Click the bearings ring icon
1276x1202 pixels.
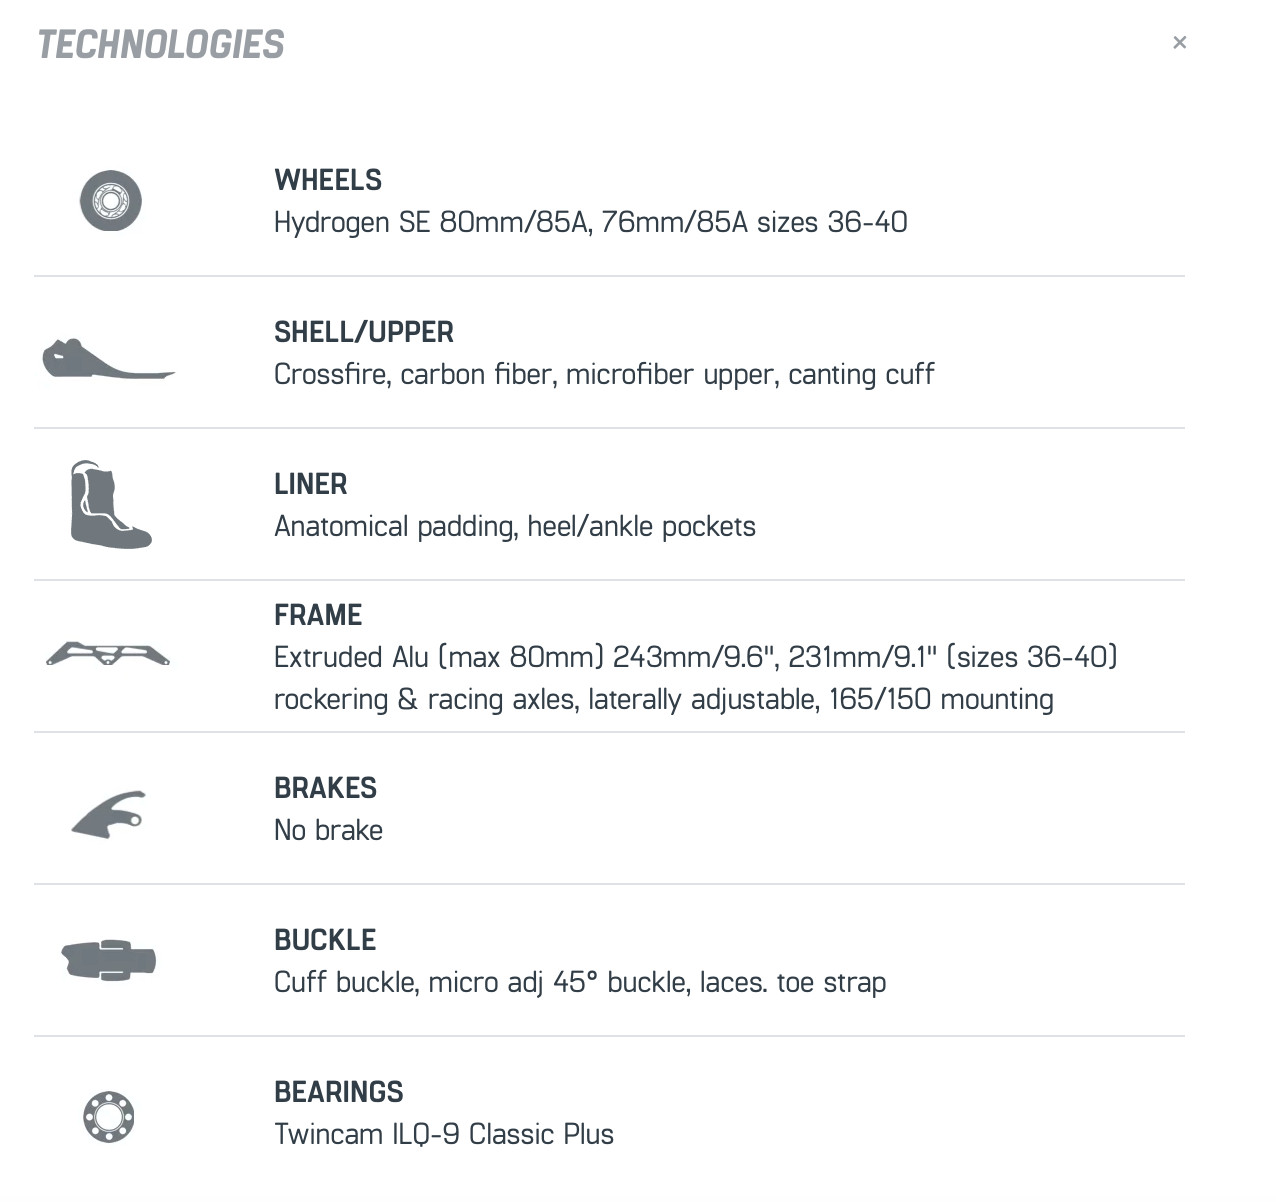pos(109,1116)
